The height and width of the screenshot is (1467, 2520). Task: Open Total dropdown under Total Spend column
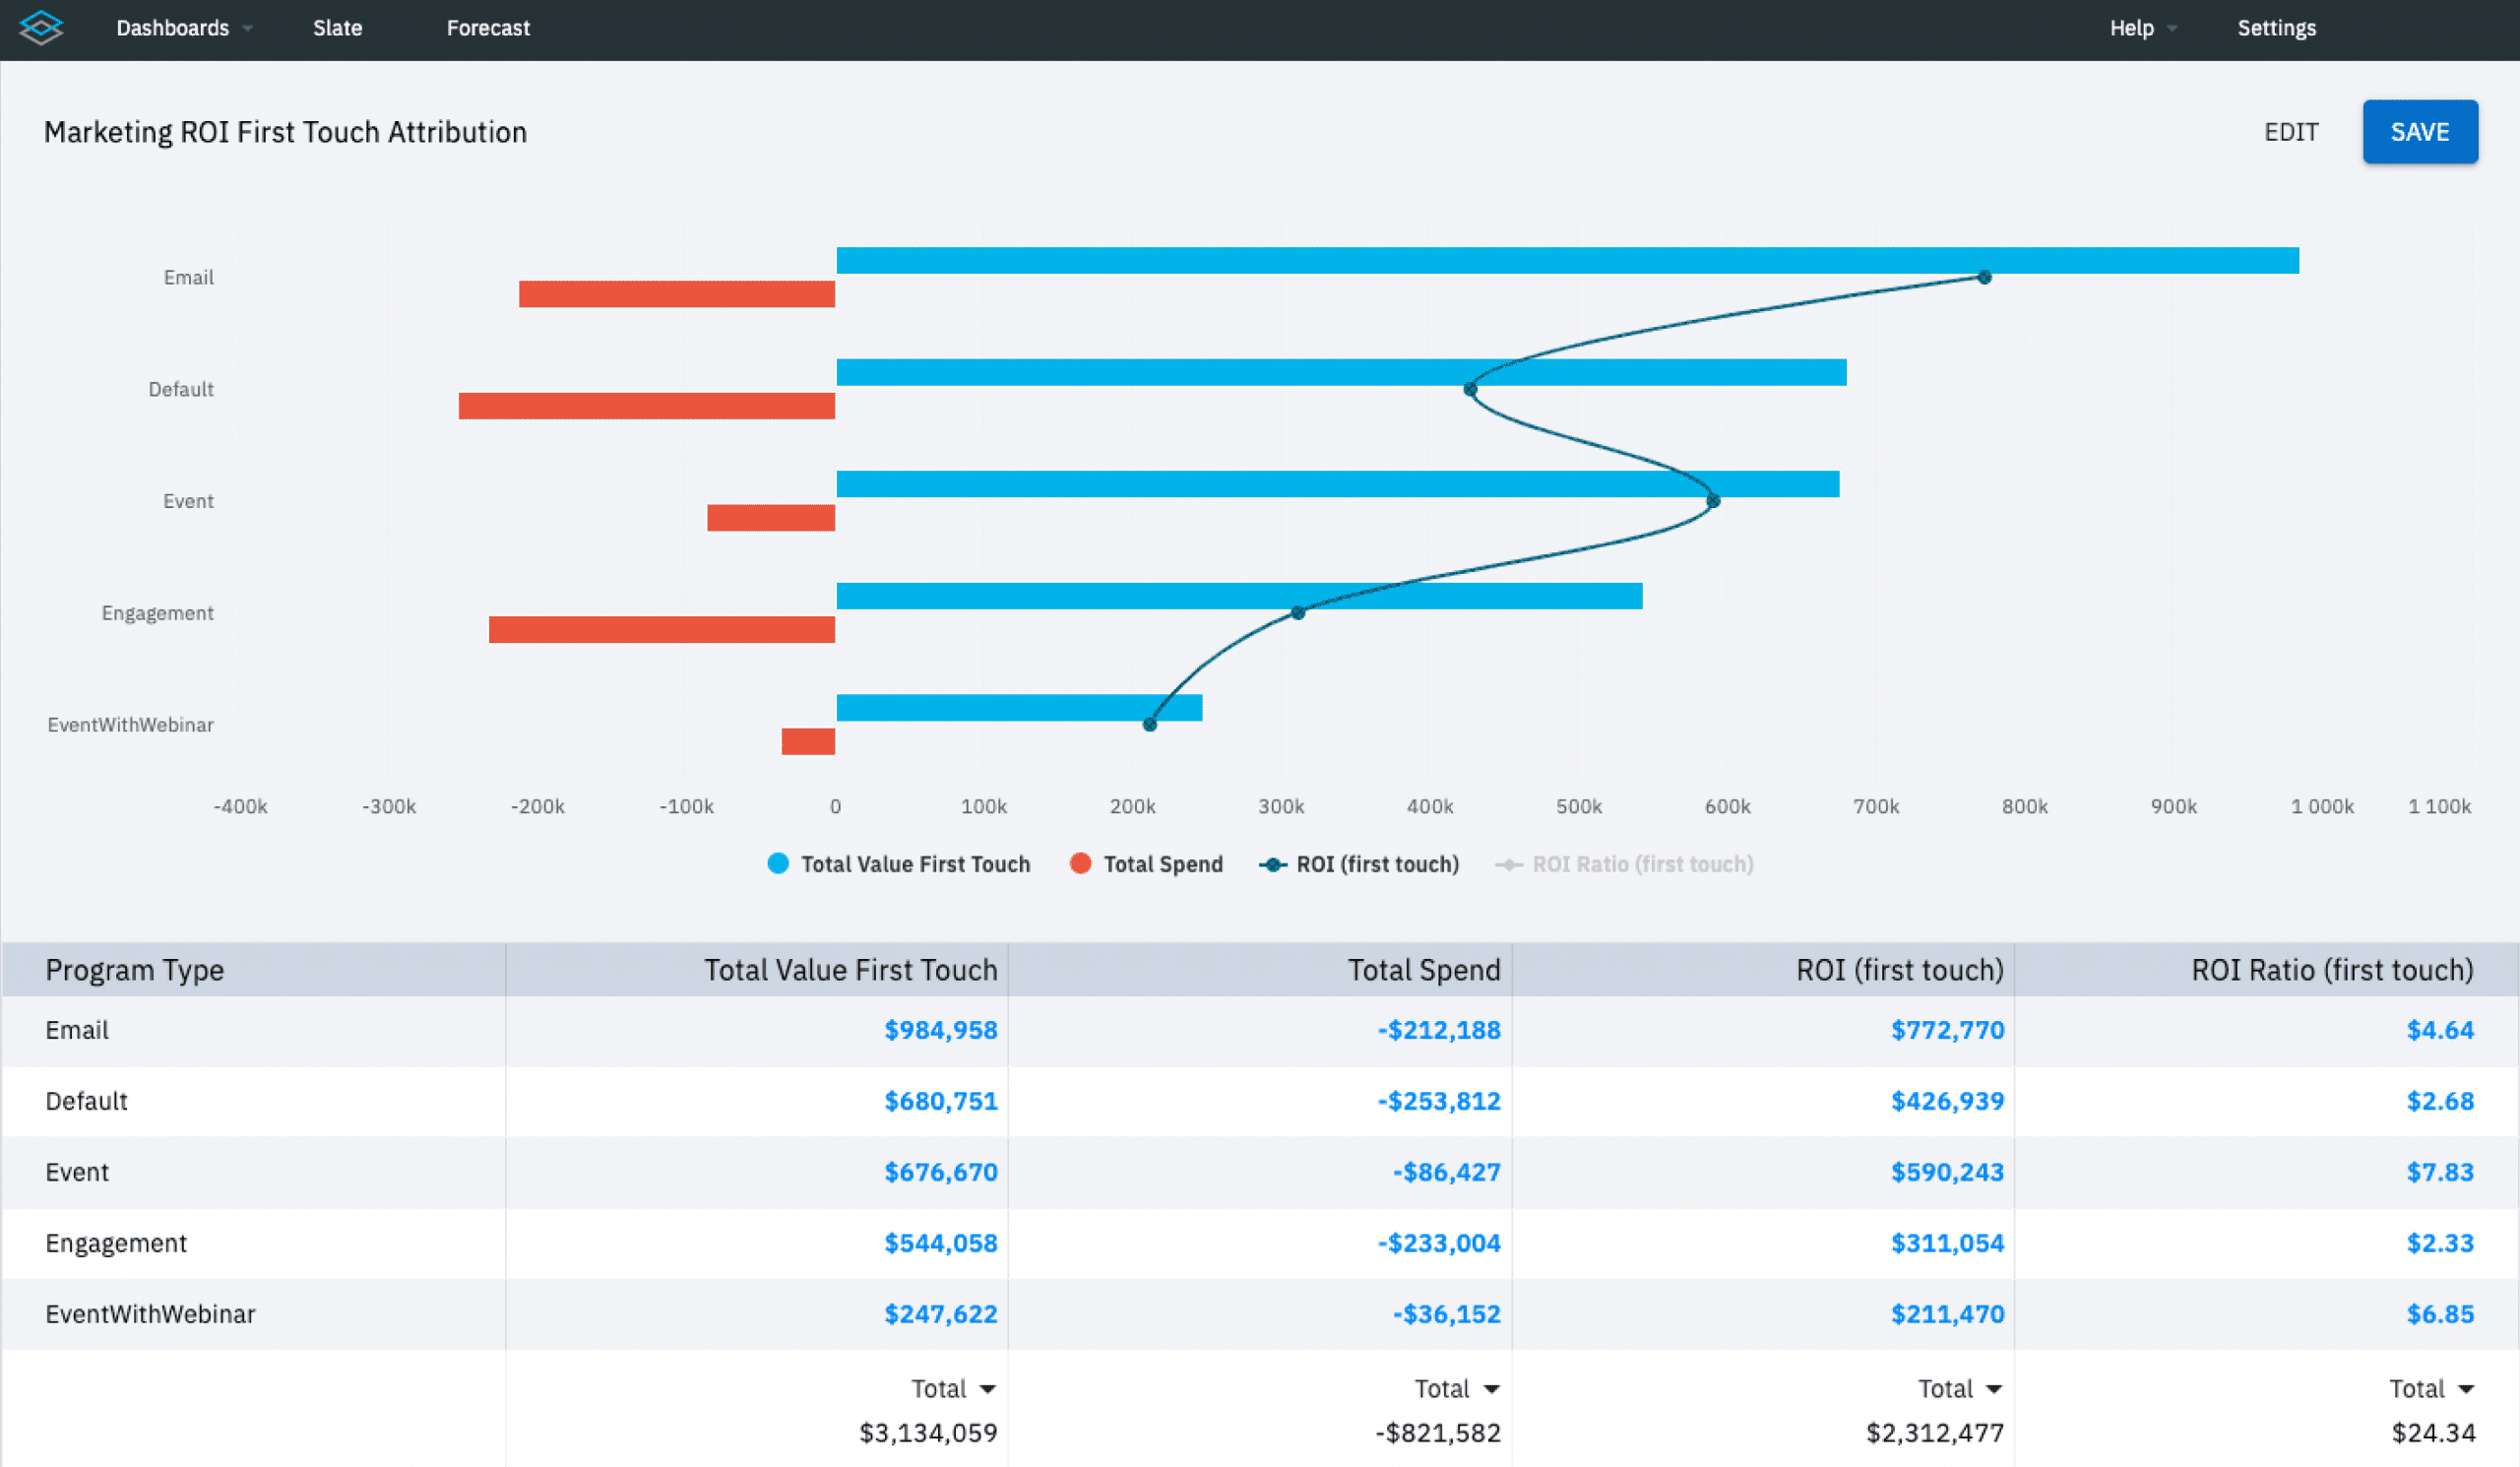(1457, 1389)
